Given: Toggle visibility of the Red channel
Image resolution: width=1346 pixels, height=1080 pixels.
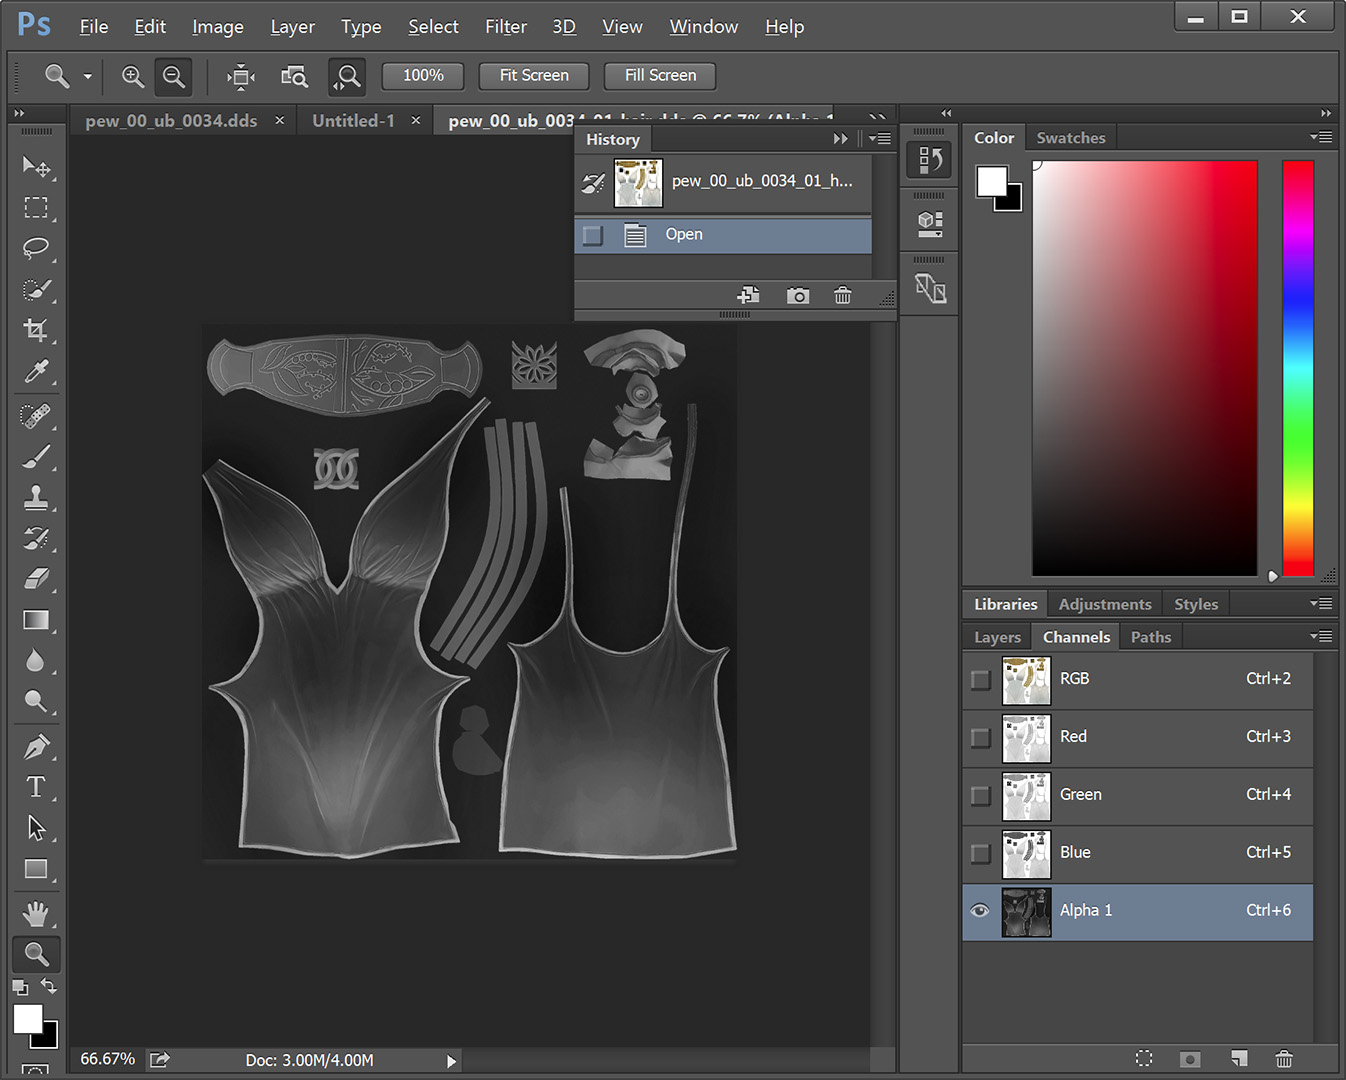Looking at the screenshot, I should point(980,737).
